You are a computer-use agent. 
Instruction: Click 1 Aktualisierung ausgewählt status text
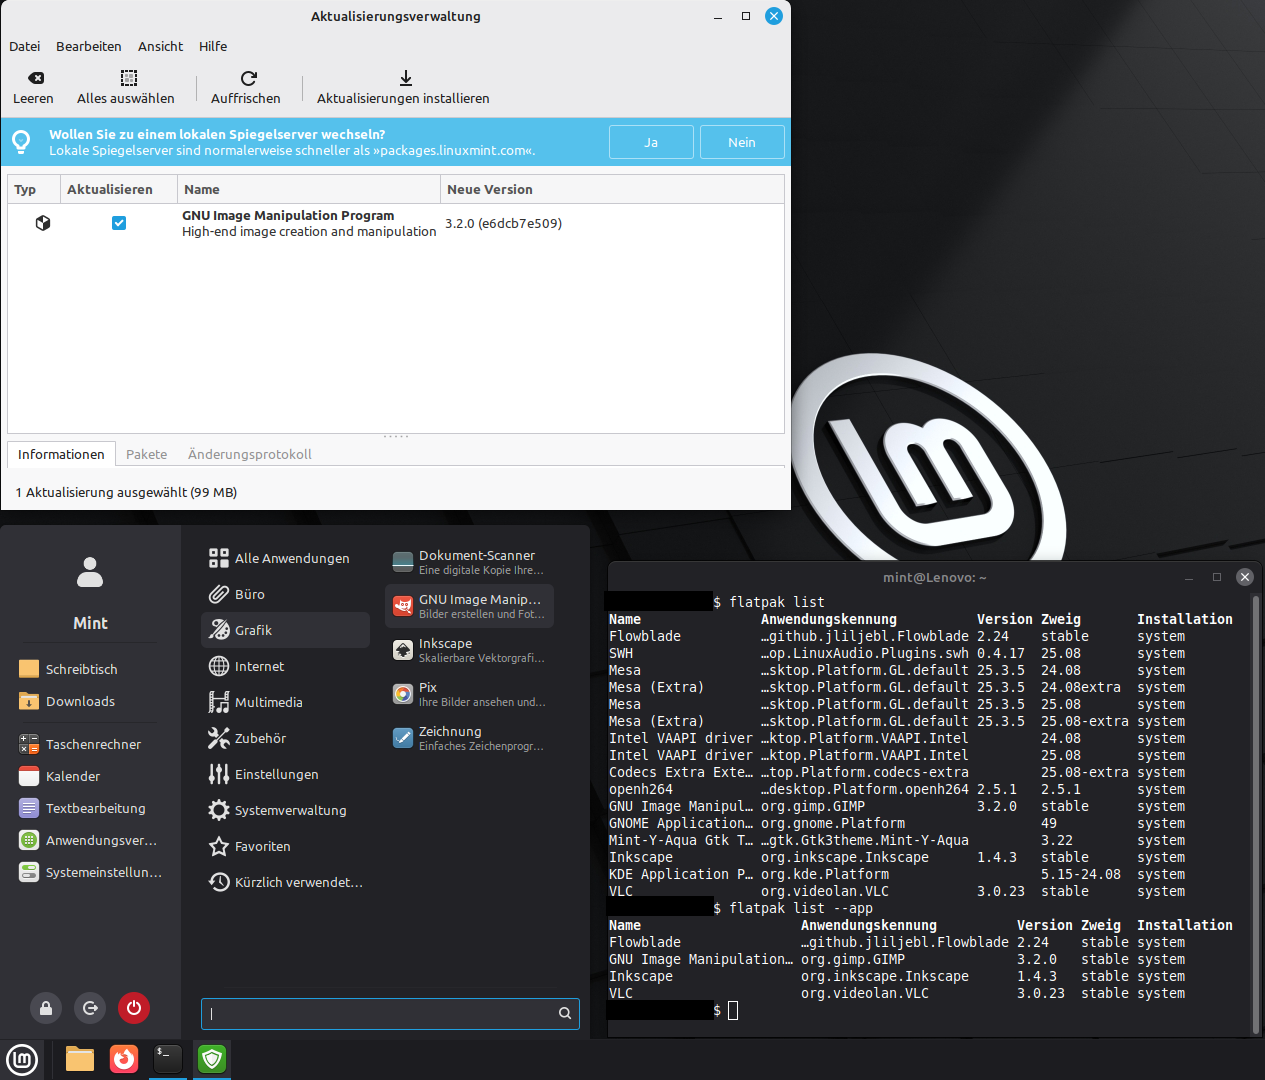[127, 492]
